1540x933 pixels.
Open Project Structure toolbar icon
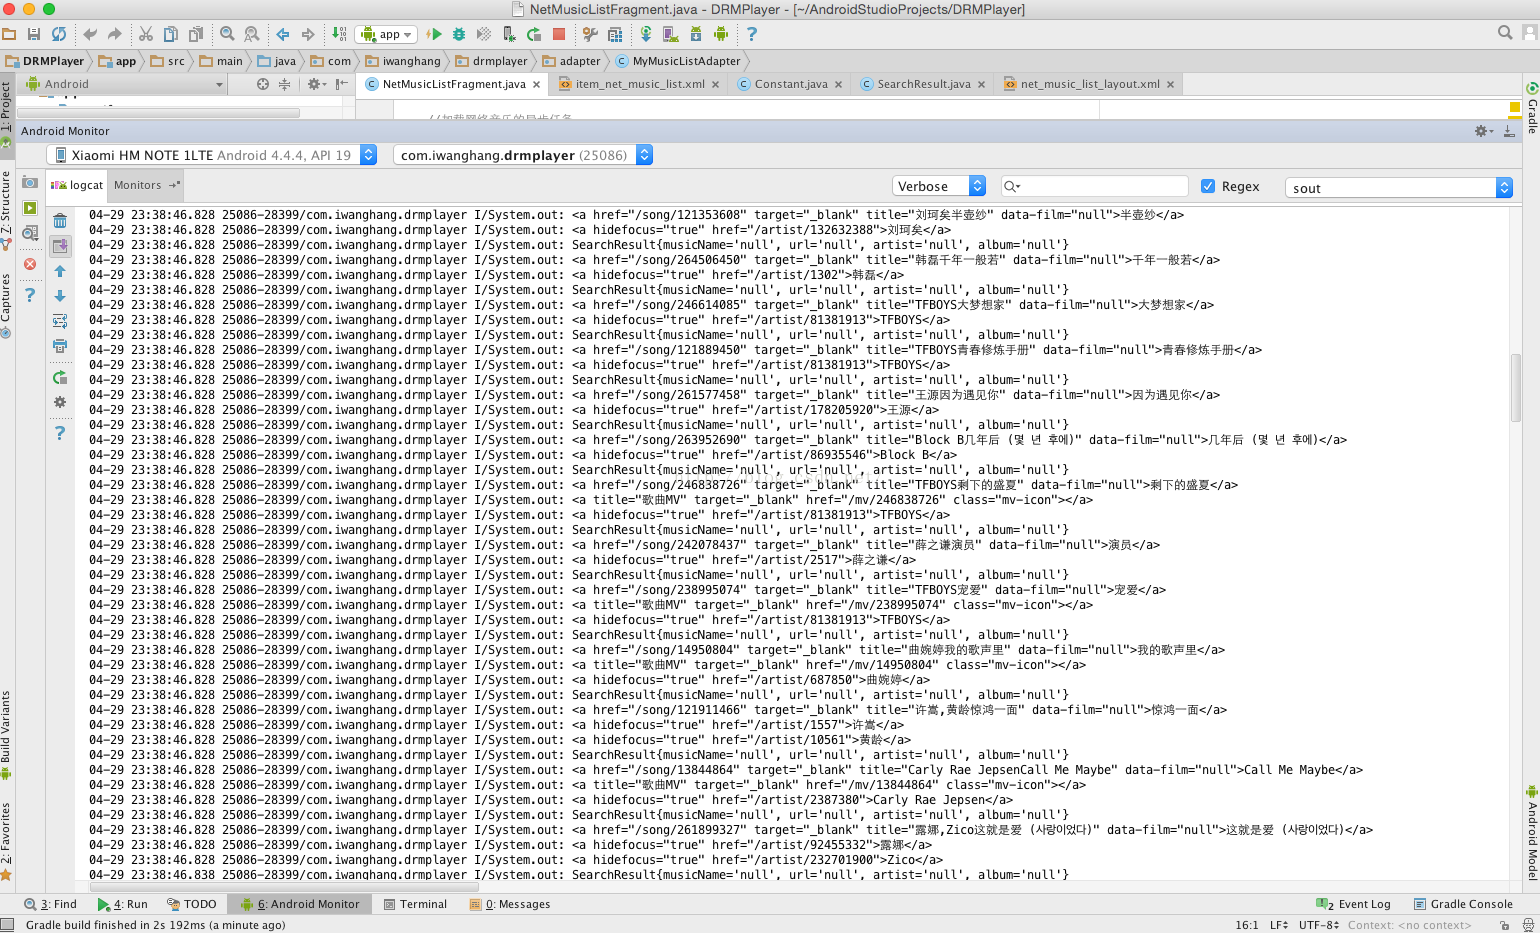tap(615, 34)
